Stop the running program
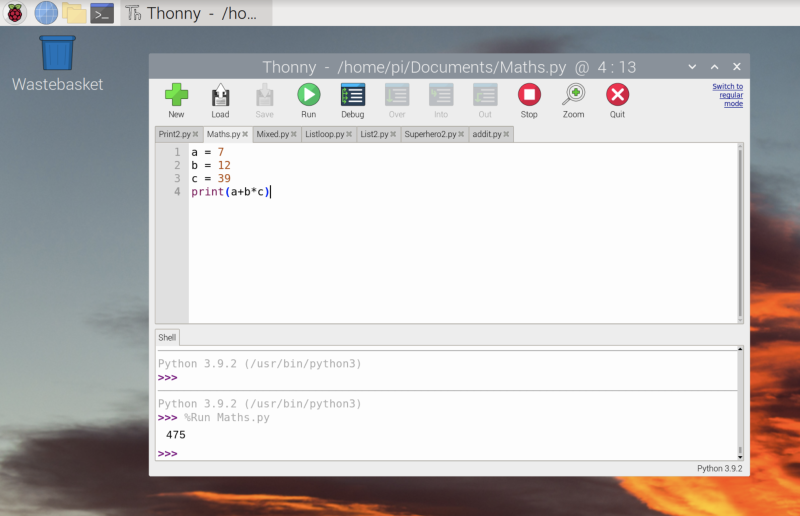Viewport: 800px width, 516px height. click(529, 95)
